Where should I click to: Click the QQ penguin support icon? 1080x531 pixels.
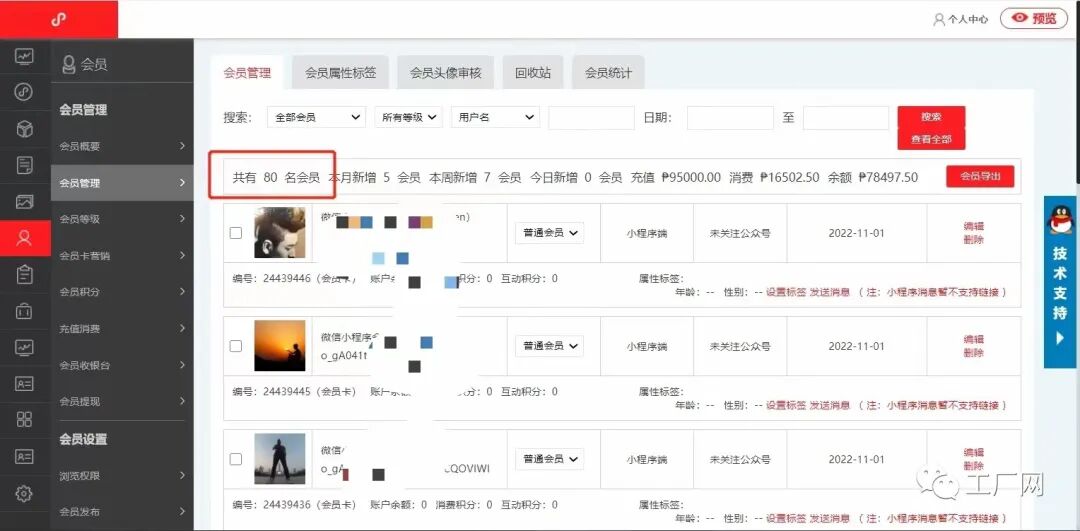pyautogui.click(x=1060, y=220)
